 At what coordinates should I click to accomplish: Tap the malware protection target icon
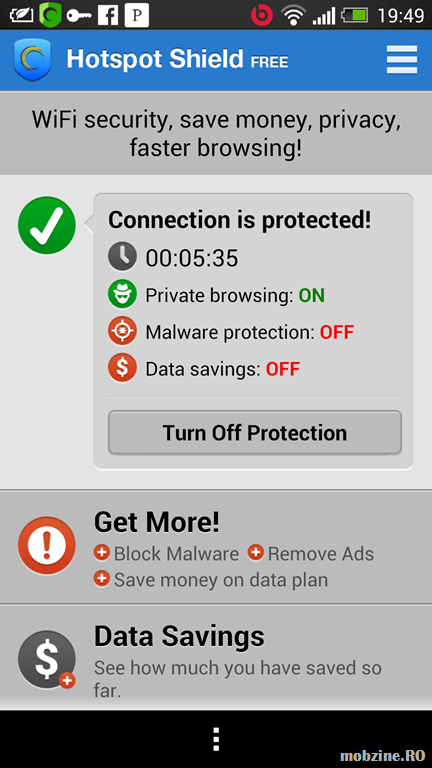pyautogui.click(x=122, y=332)
